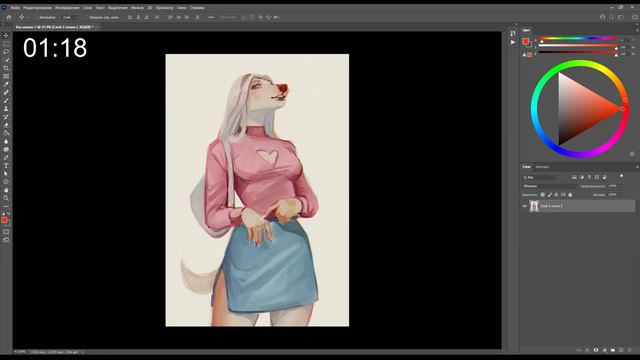Select the Pen tool
The height and width of the screenshot is (360, 640).
[6, 158]
